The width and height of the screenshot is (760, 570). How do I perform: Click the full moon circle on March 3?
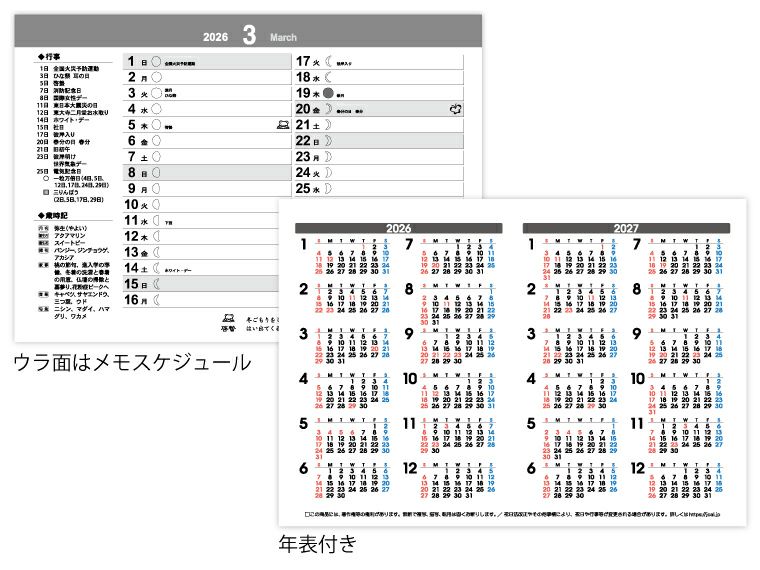coord(156,93)
